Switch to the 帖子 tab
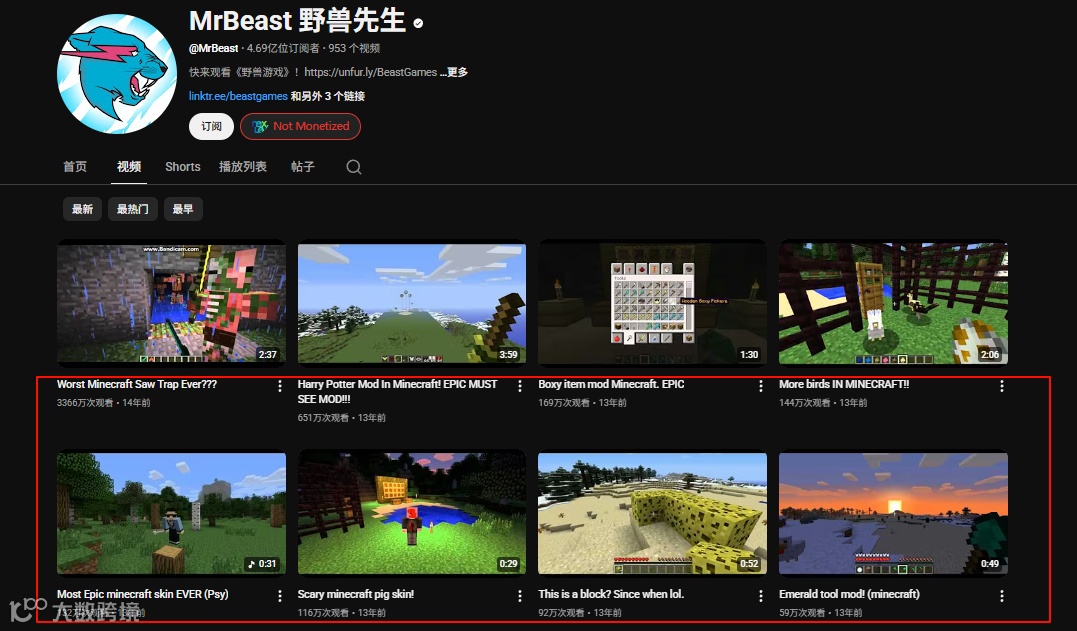 point(302,167)
